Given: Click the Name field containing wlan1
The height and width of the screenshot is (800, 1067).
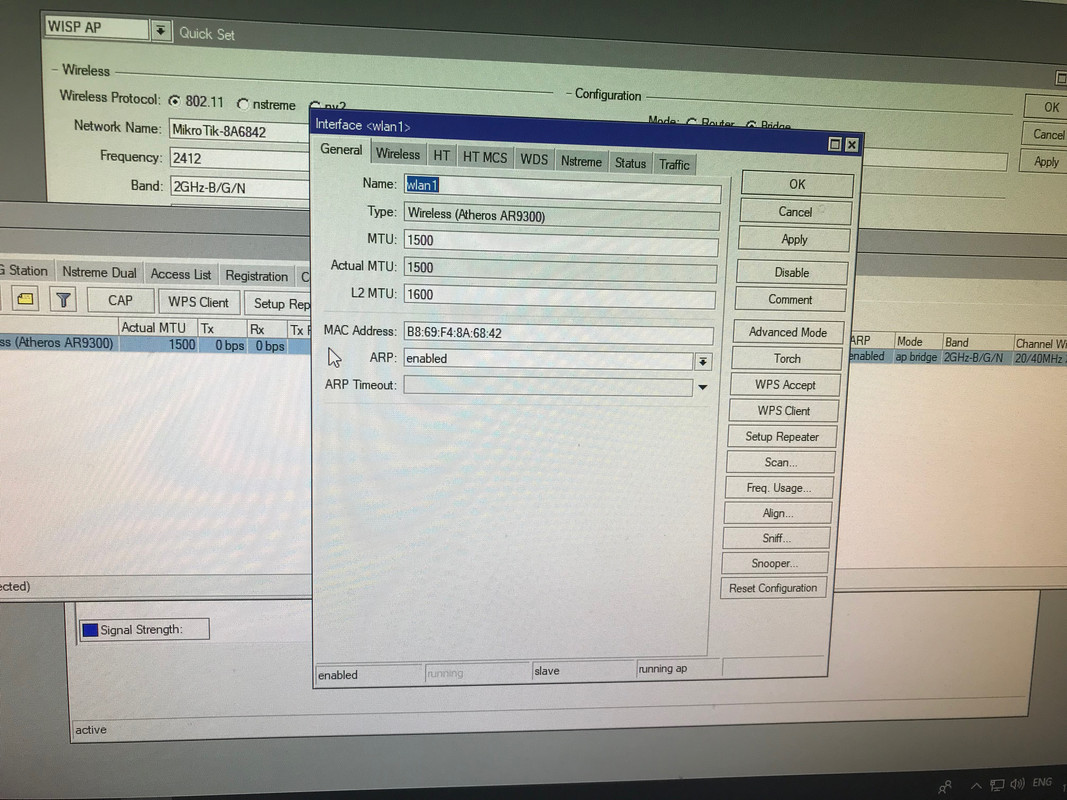Looking at the screenshot, I should [x=562, y=188].
